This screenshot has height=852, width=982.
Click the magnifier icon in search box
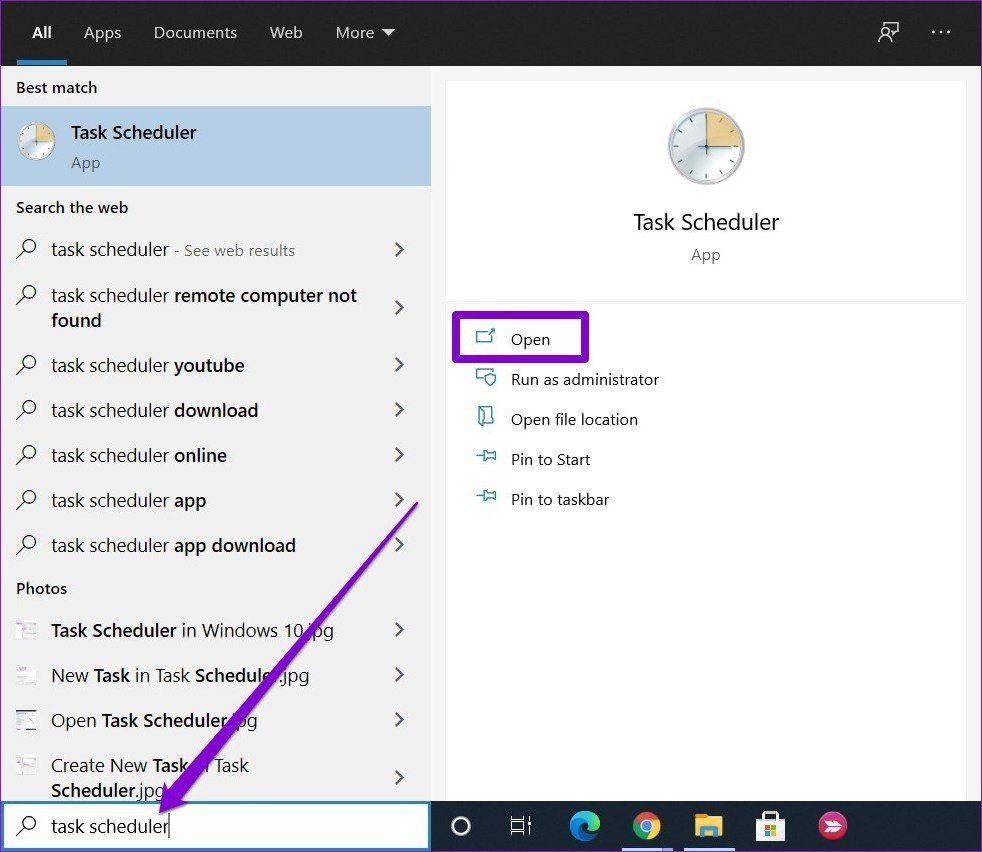(x=26, y=825)
